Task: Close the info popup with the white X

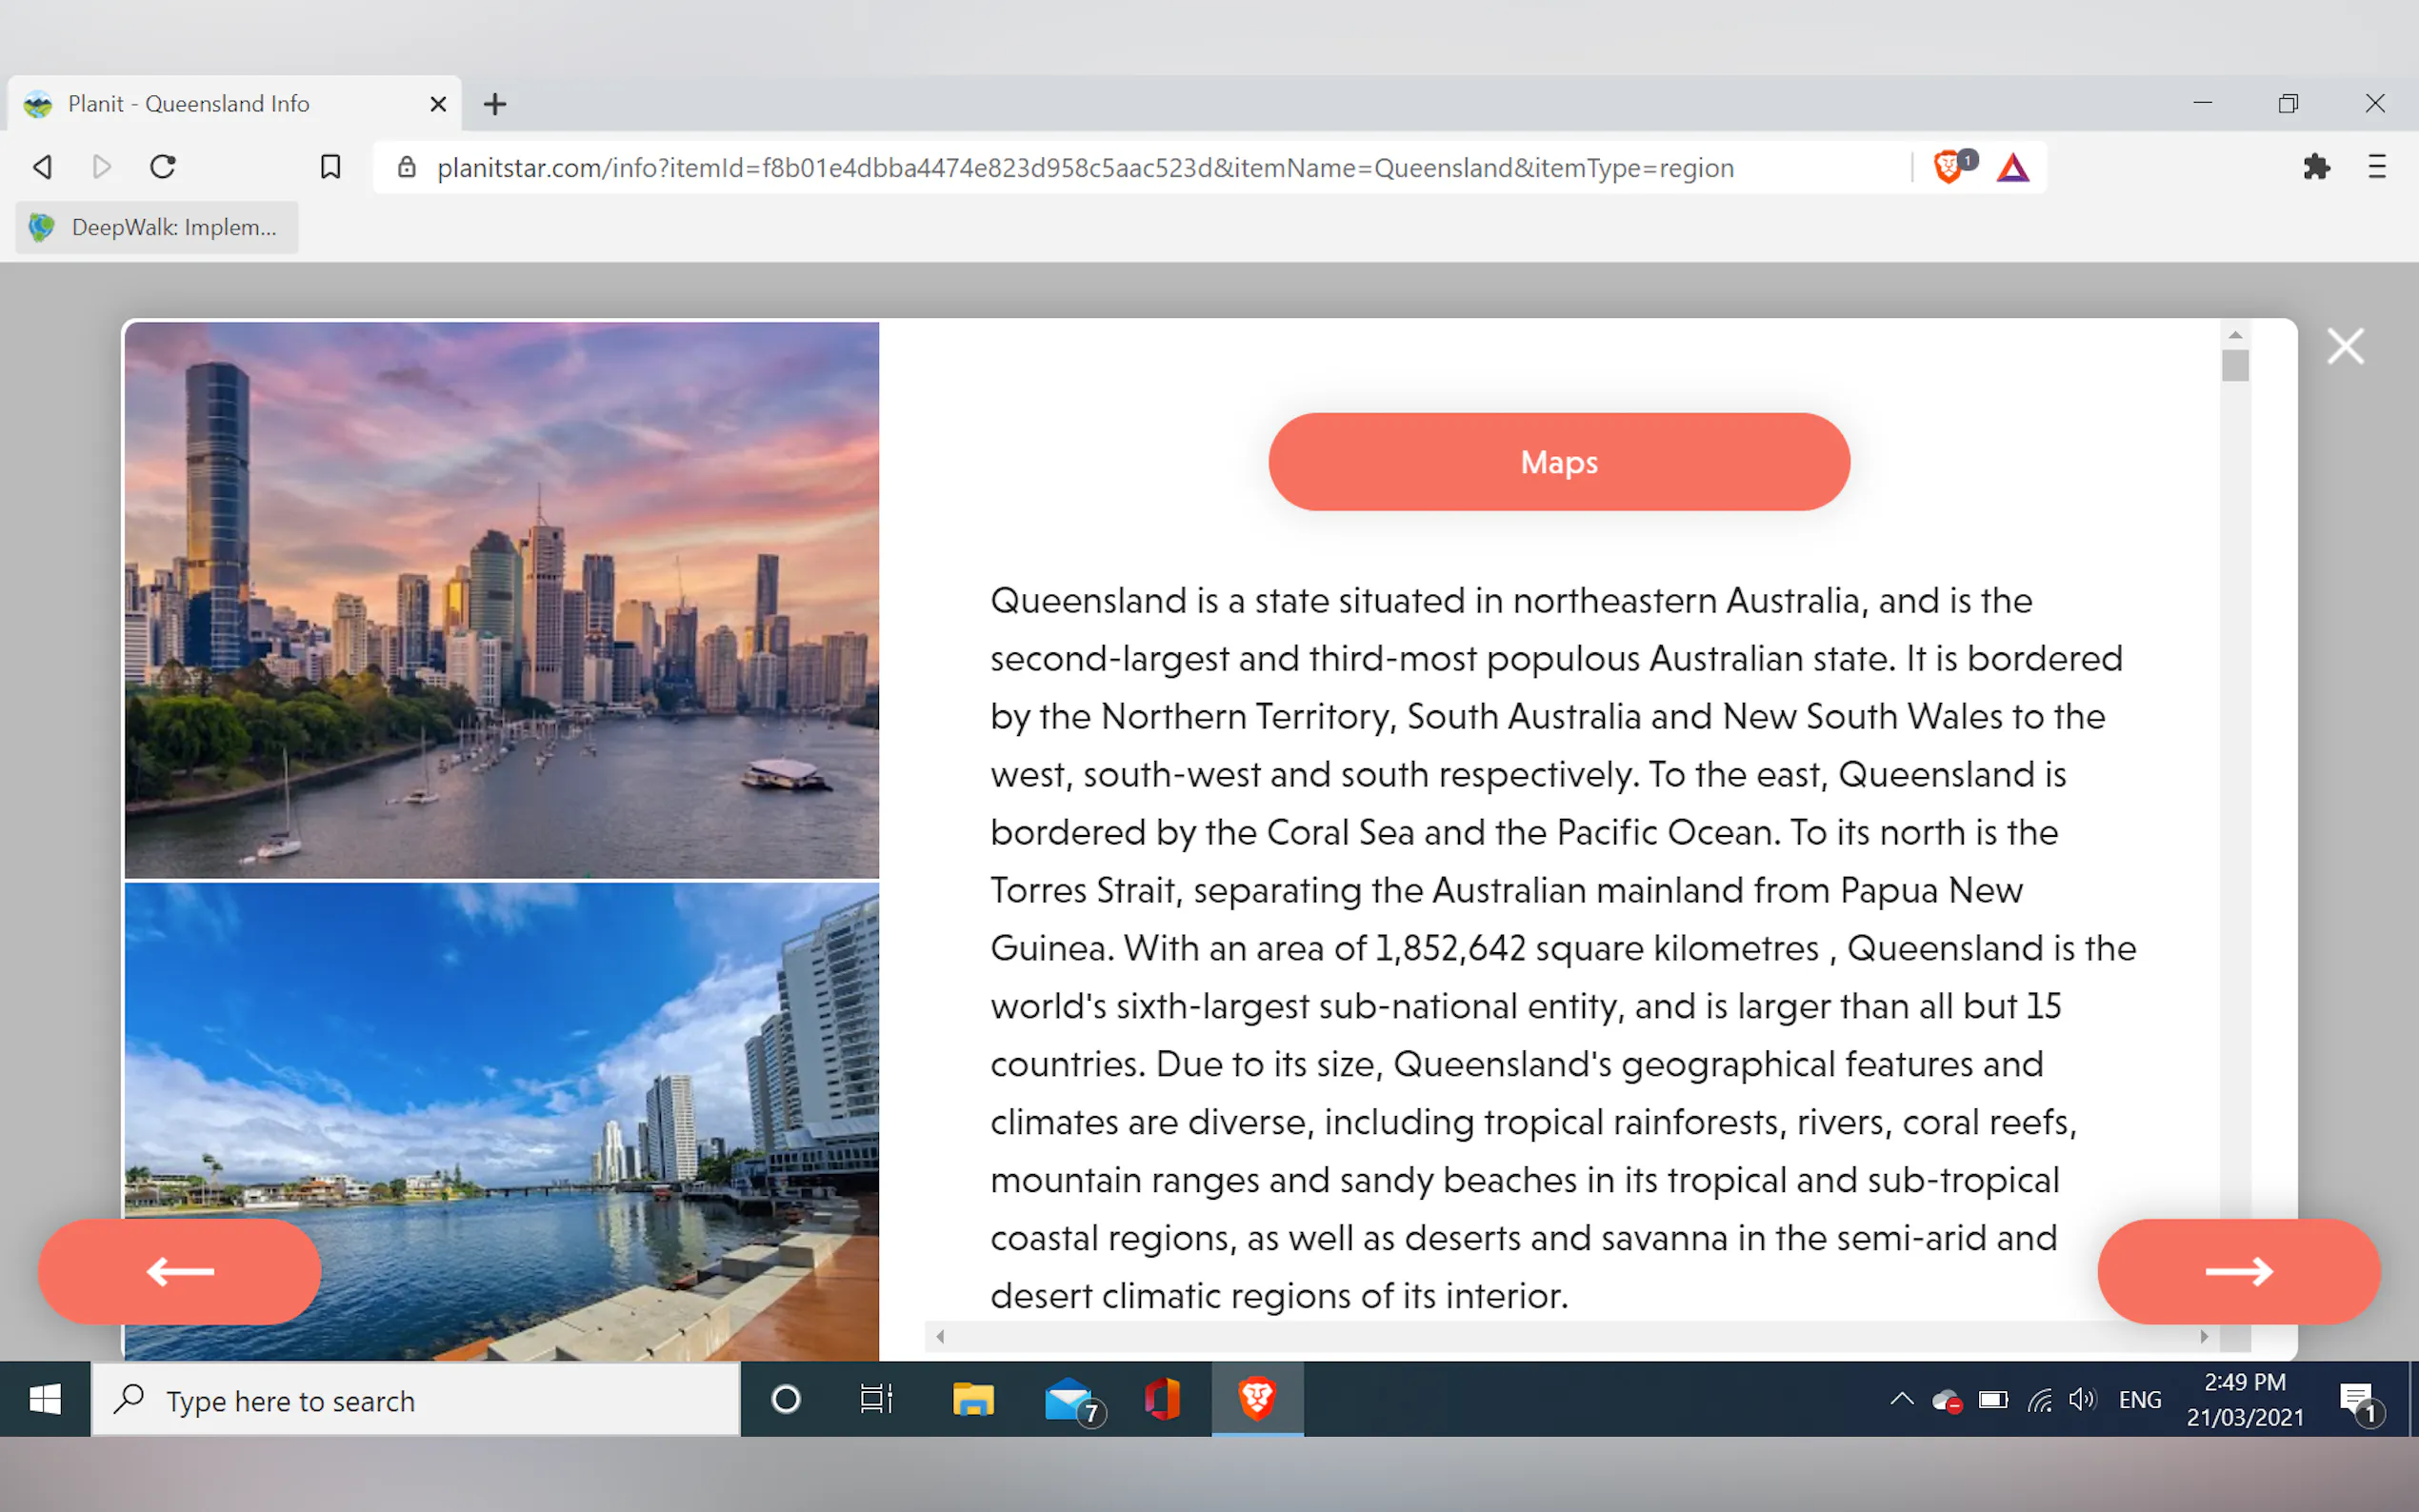Action: (2344, 347)
